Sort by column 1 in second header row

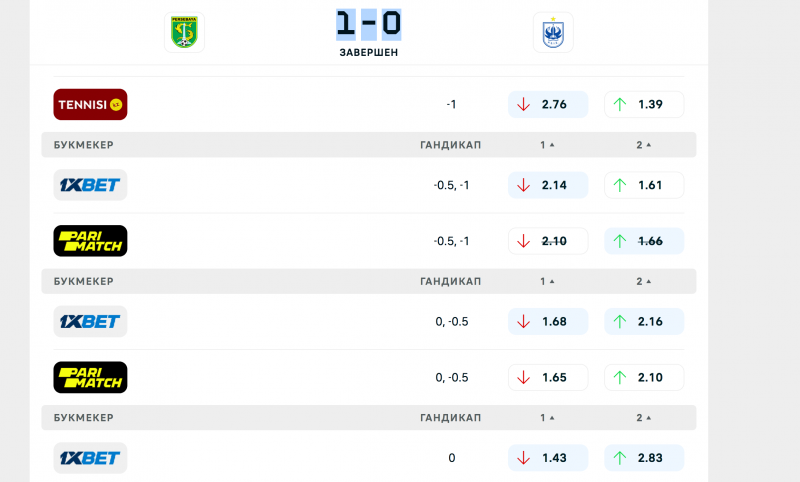547,281
